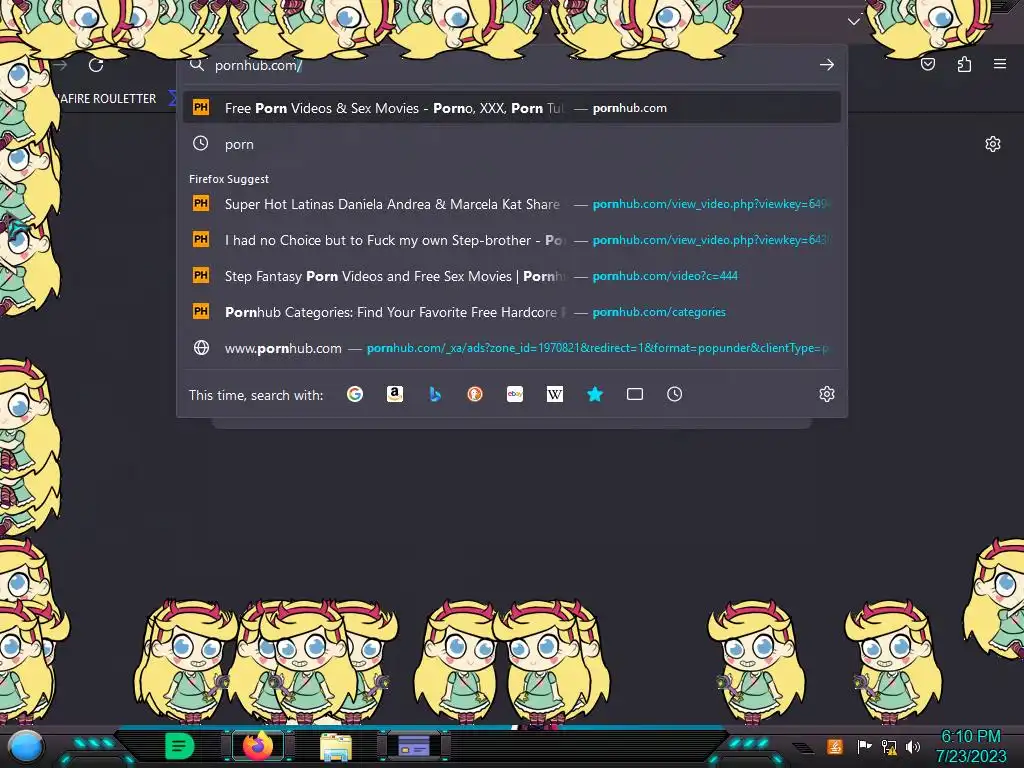Click 'Firefox Suggest' label

229,179
